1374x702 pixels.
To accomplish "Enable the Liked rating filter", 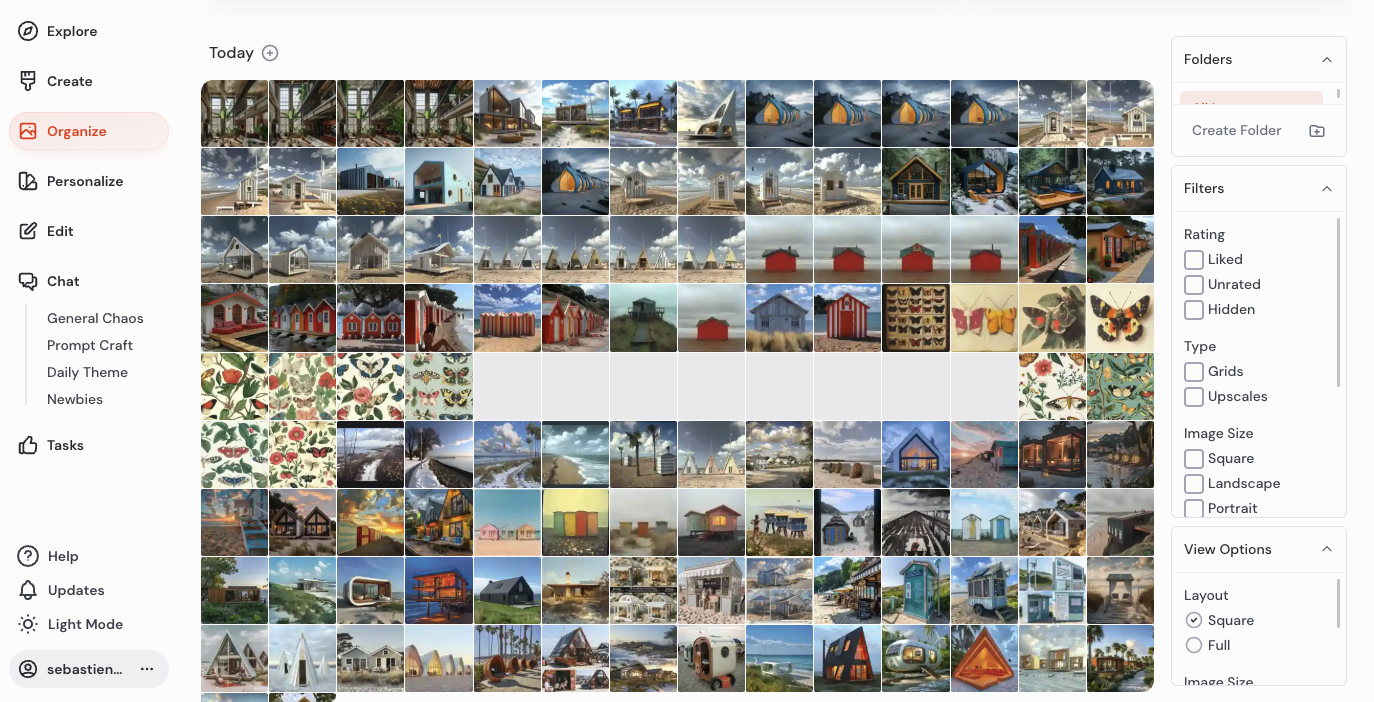I will 1193,259.
